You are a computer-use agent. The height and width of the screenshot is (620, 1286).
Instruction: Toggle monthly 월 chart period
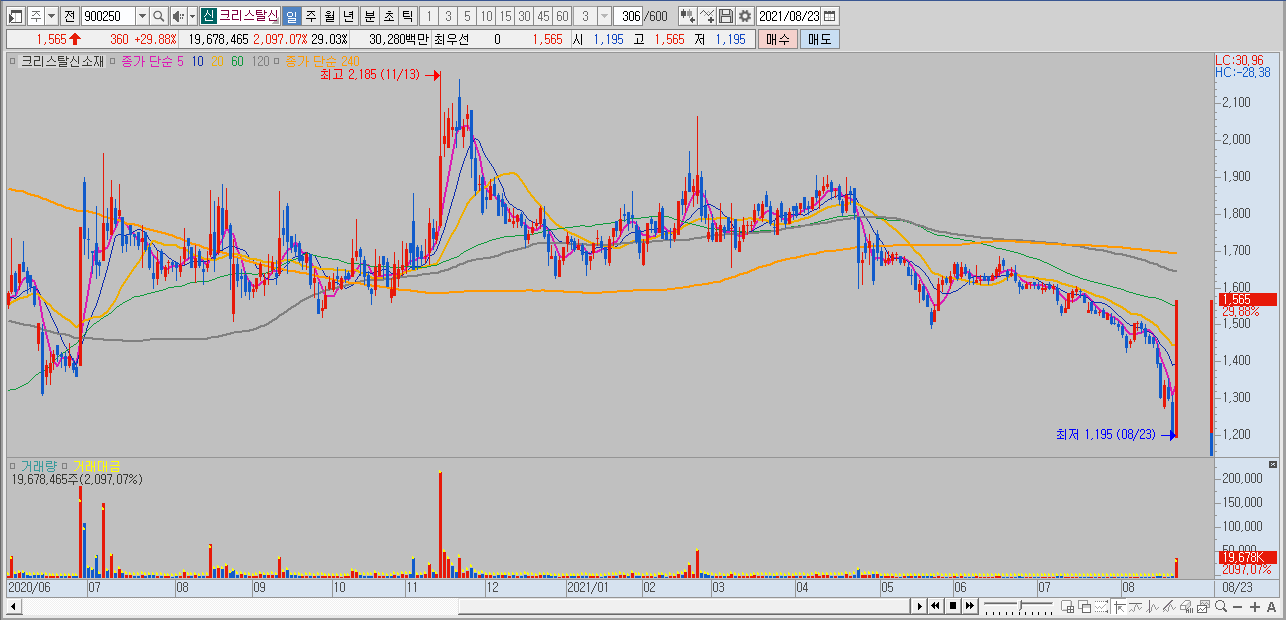point(331,16)
